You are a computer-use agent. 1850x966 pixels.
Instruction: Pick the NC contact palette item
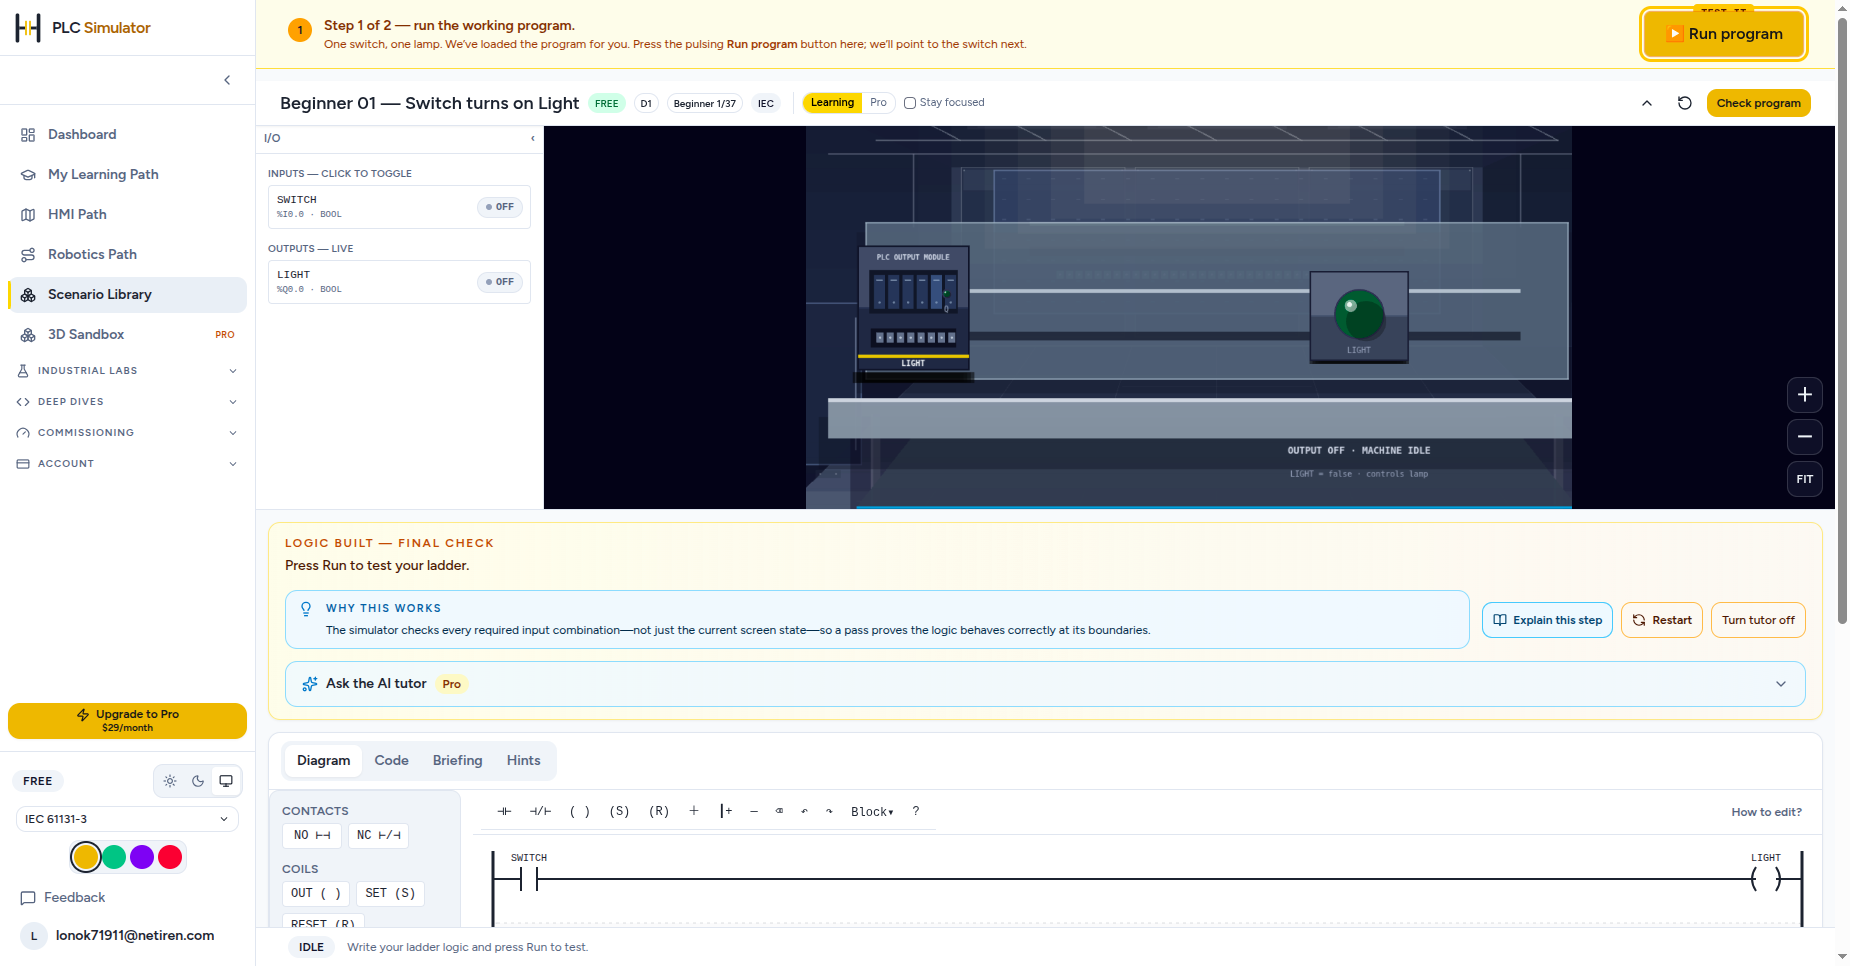click(378, 835)
